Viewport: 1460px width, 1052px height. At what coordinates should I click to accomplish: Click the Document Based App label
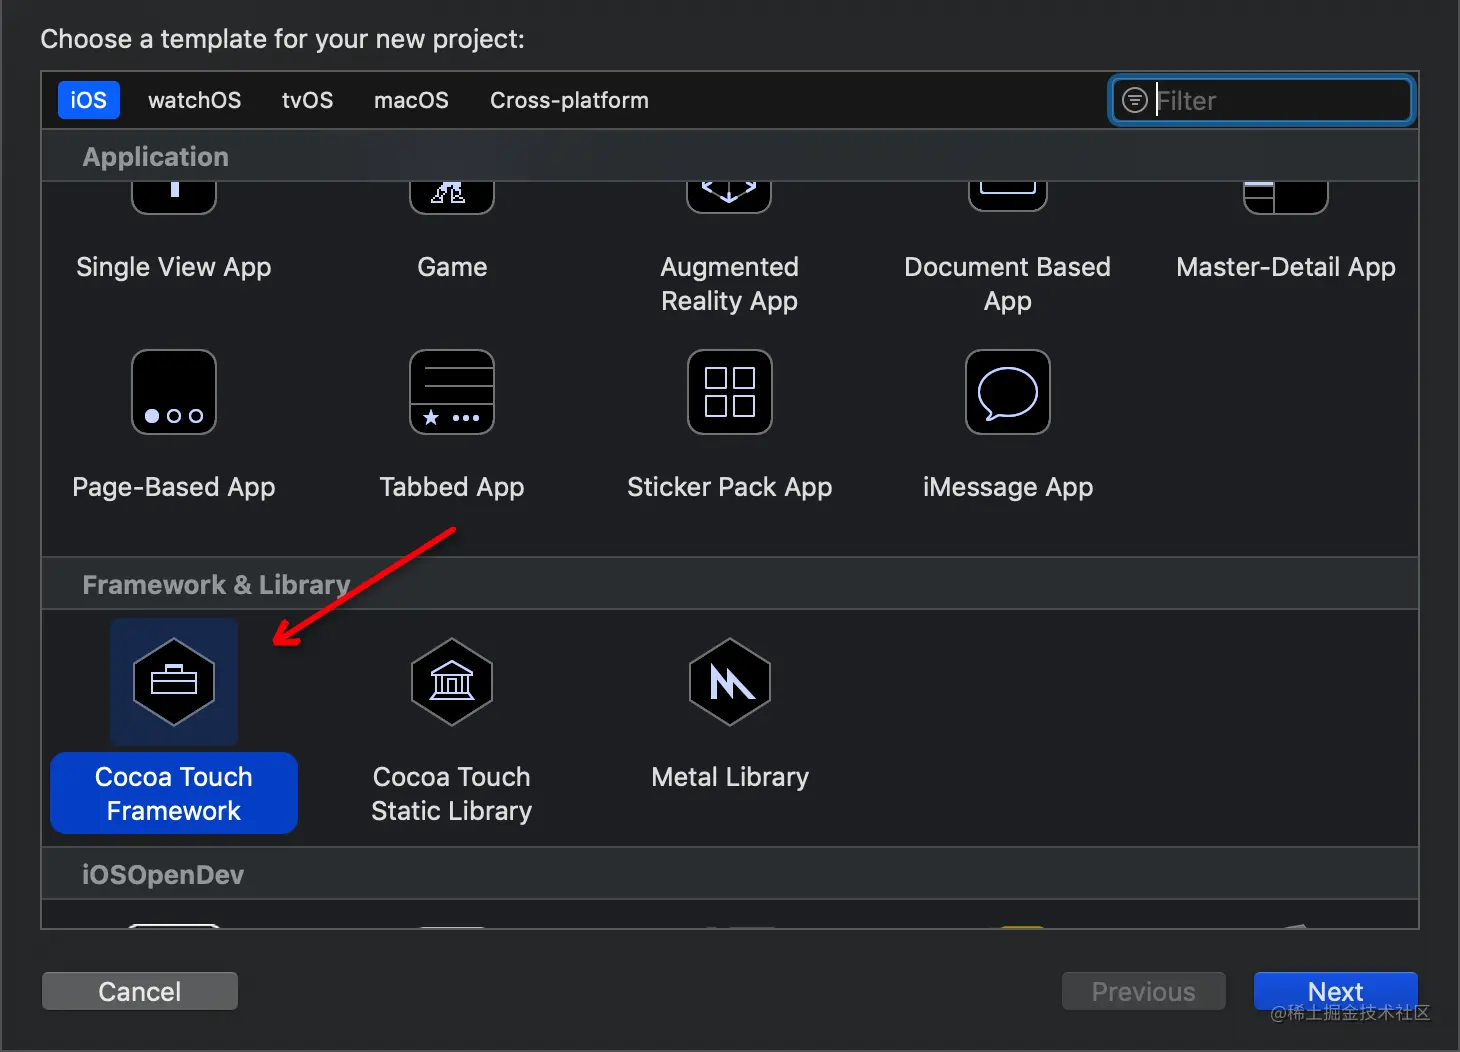pos(1008,284)
